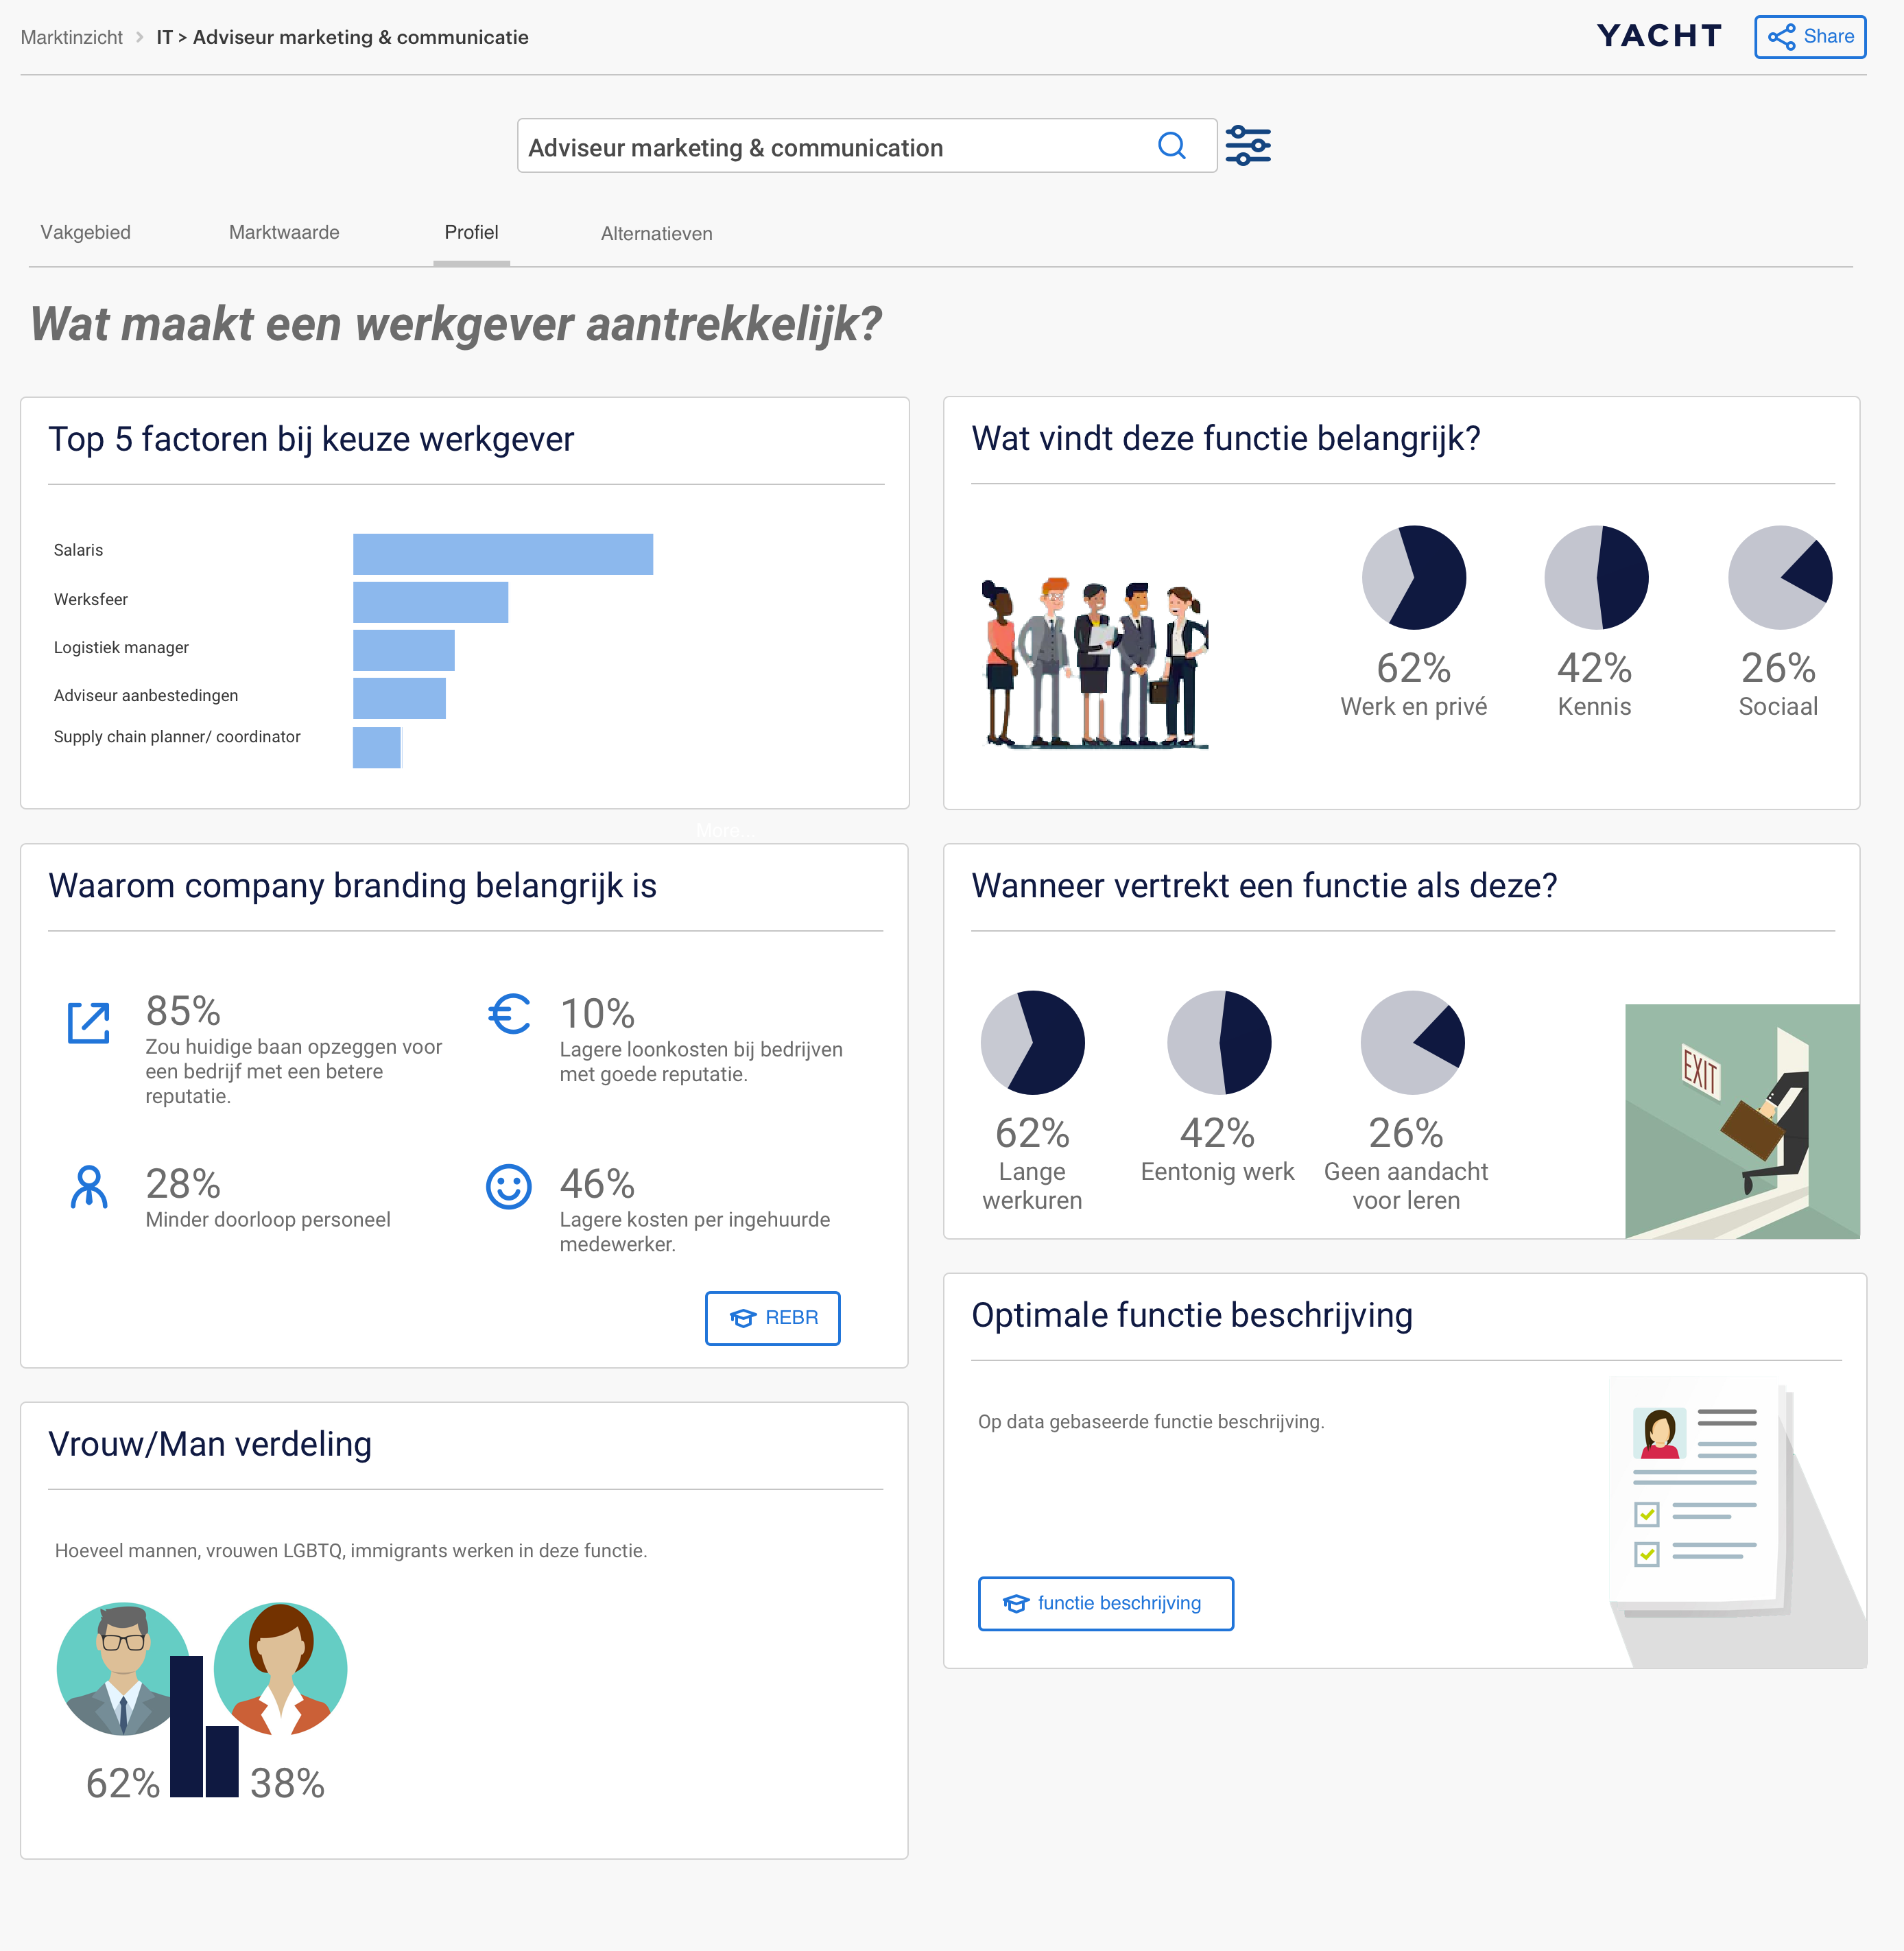Click the euro icon beside 10%
The width and height of the screenshot is (1904, 1951).
509,1014
